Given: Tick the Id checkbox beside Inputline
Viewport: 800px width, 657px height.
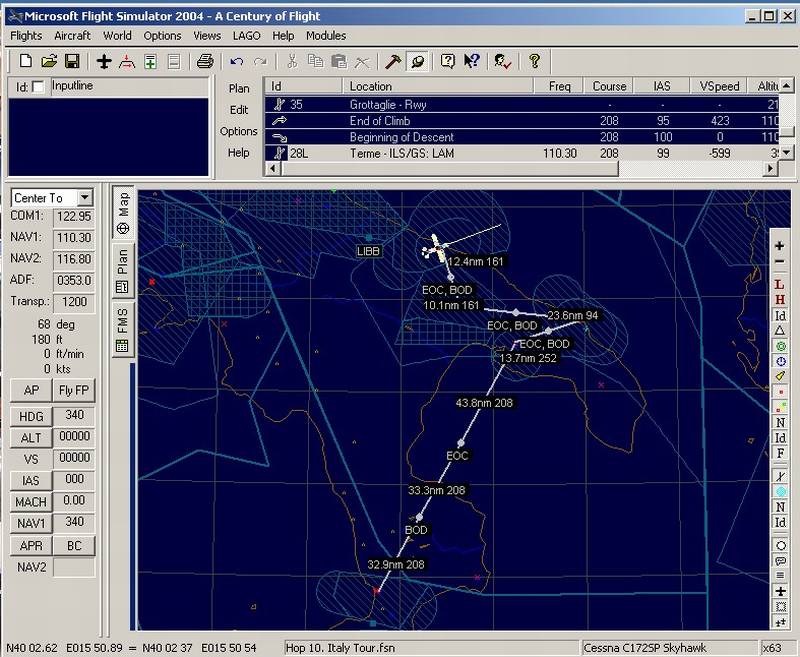Looking at the screenshot, I should 38,88.
